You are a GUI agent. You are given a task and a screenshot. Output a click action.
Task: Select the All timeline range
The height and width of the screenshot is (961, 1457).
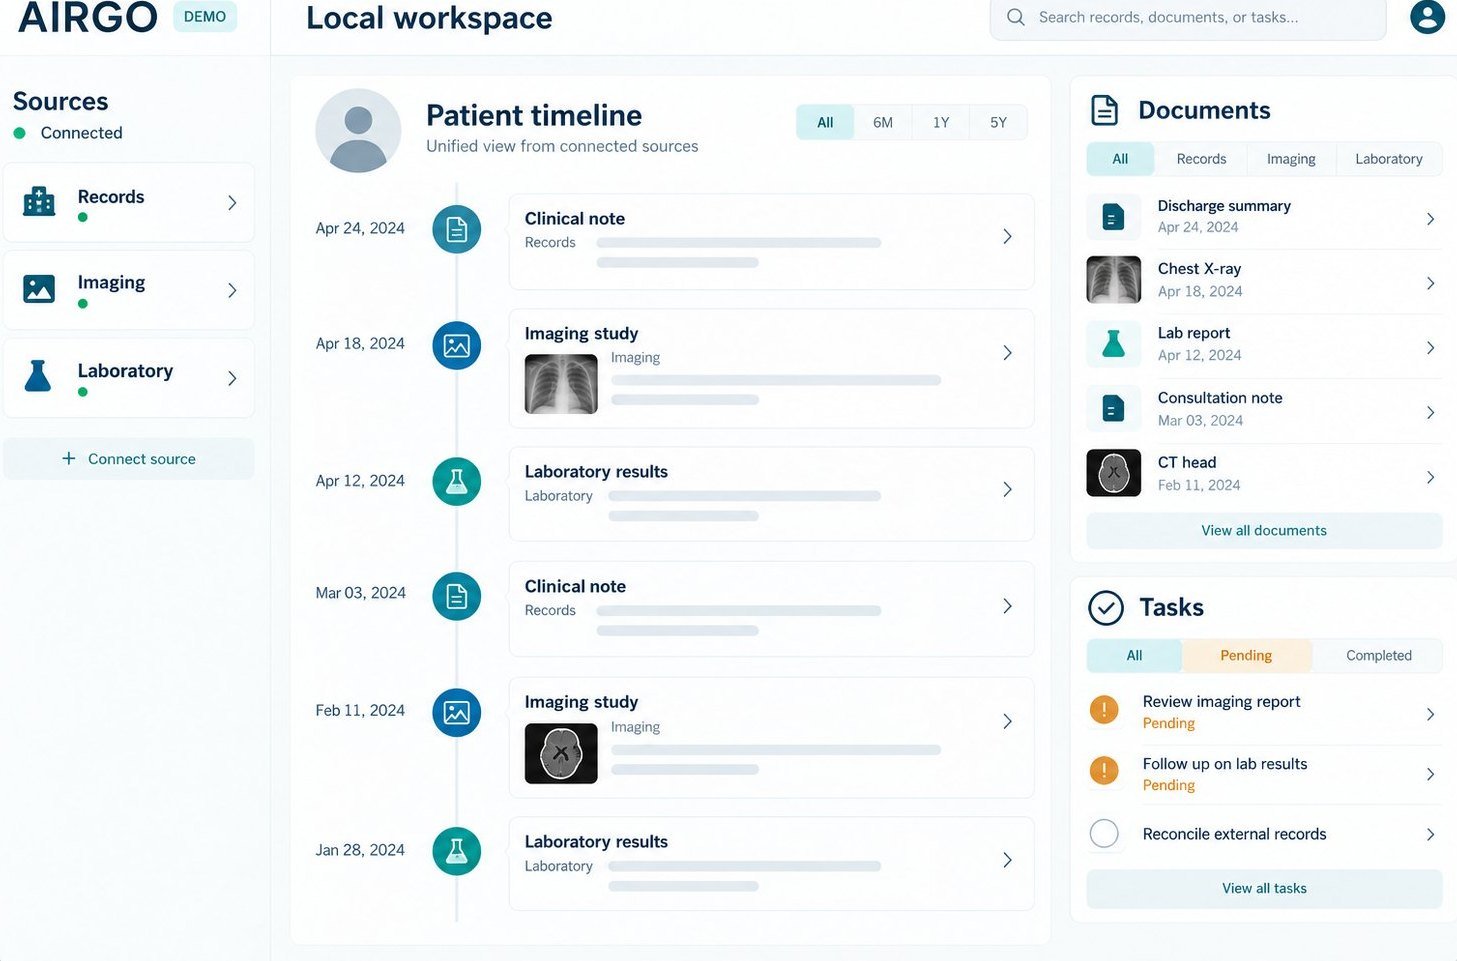coord(825,122)
